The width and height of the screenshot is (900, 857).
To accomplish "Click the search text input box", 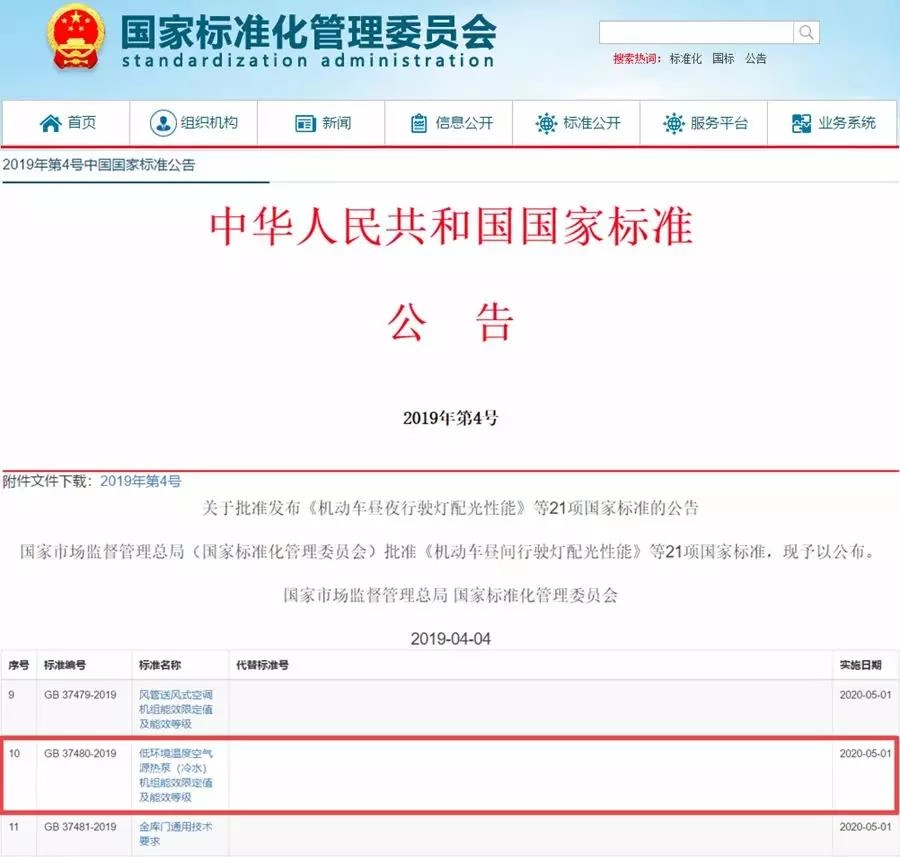I will (x=696, y=33).
